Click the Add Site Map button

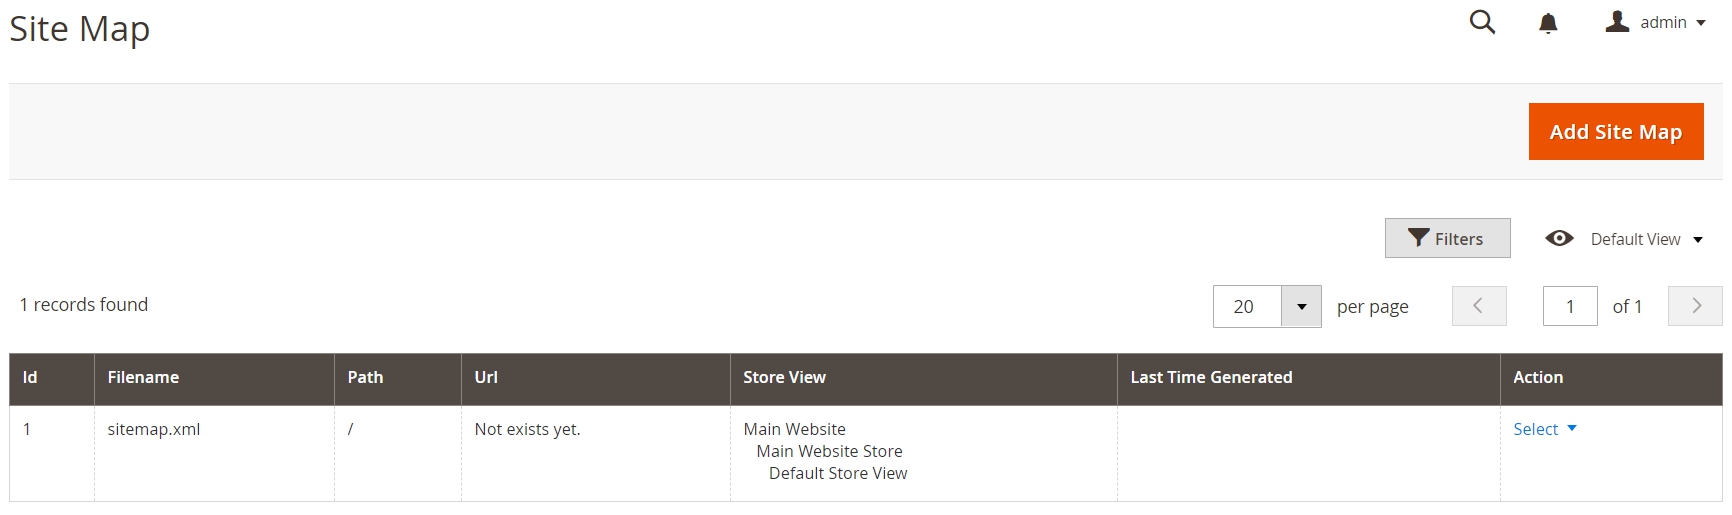(x=1616, y=132)
